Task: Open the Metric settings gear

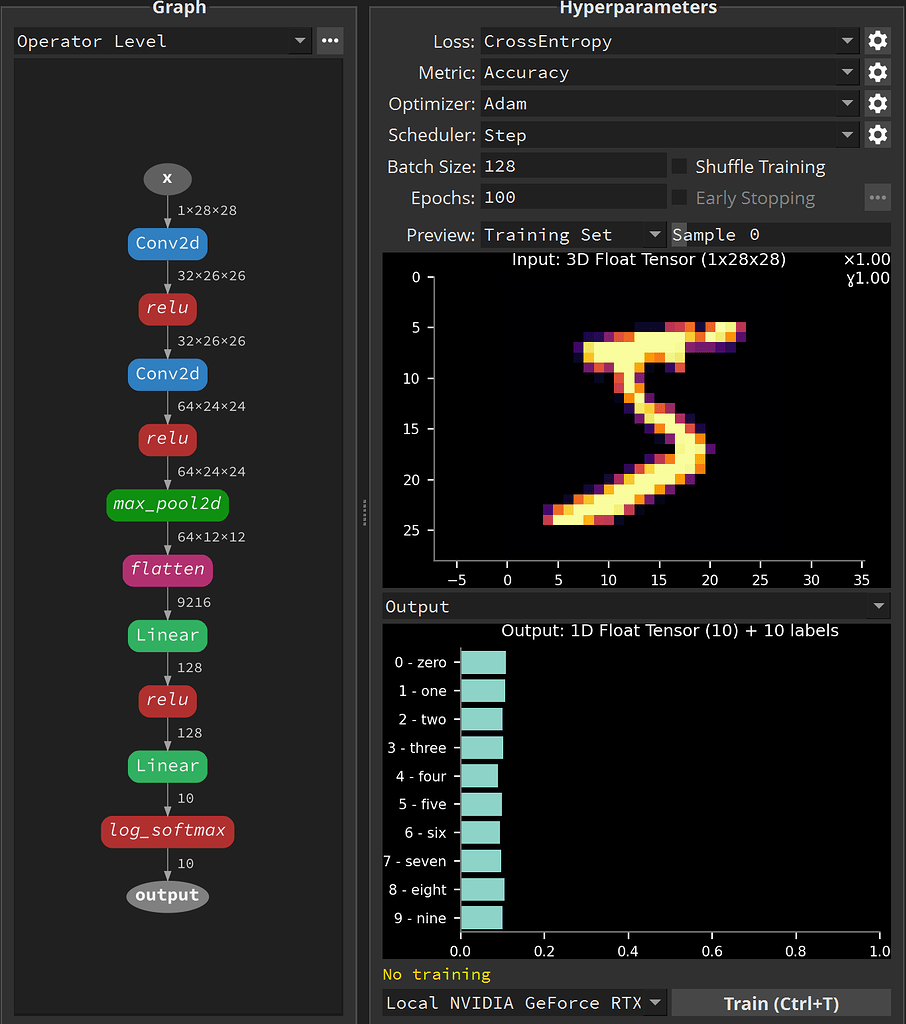Action: tap(877, 72)
